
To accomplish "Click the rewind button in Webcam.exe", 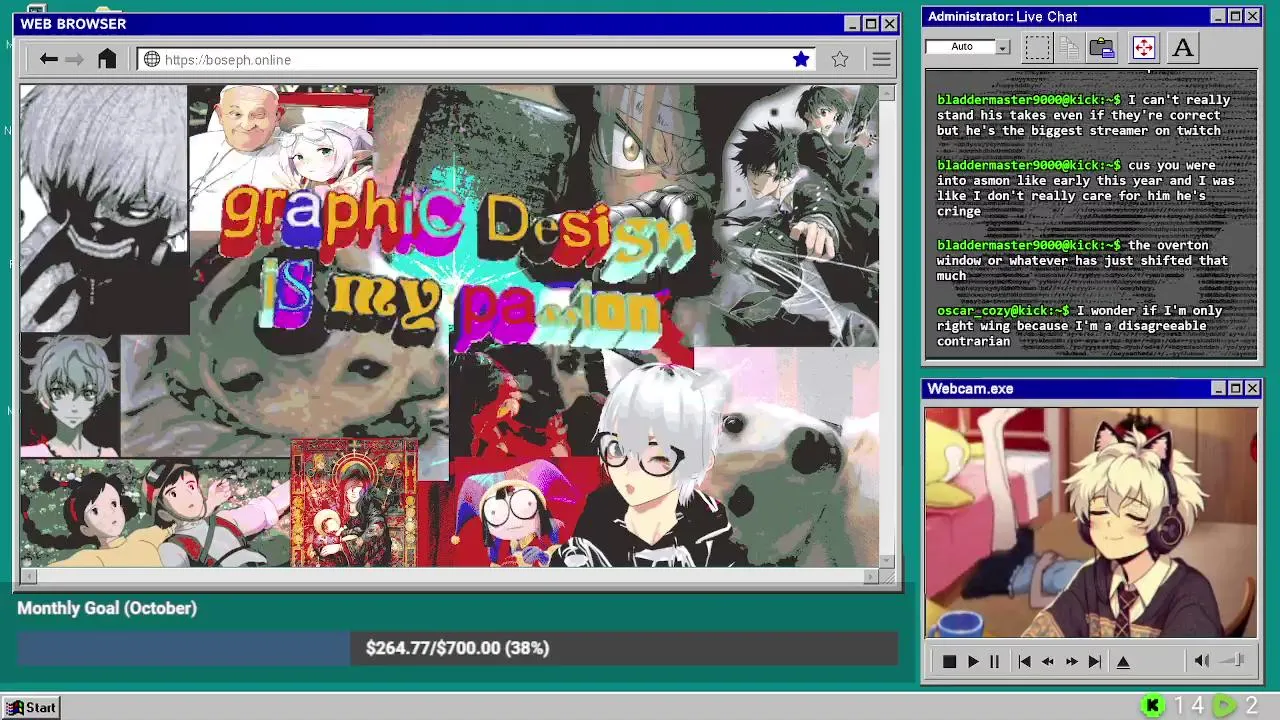I will (x=1047, y=661).
